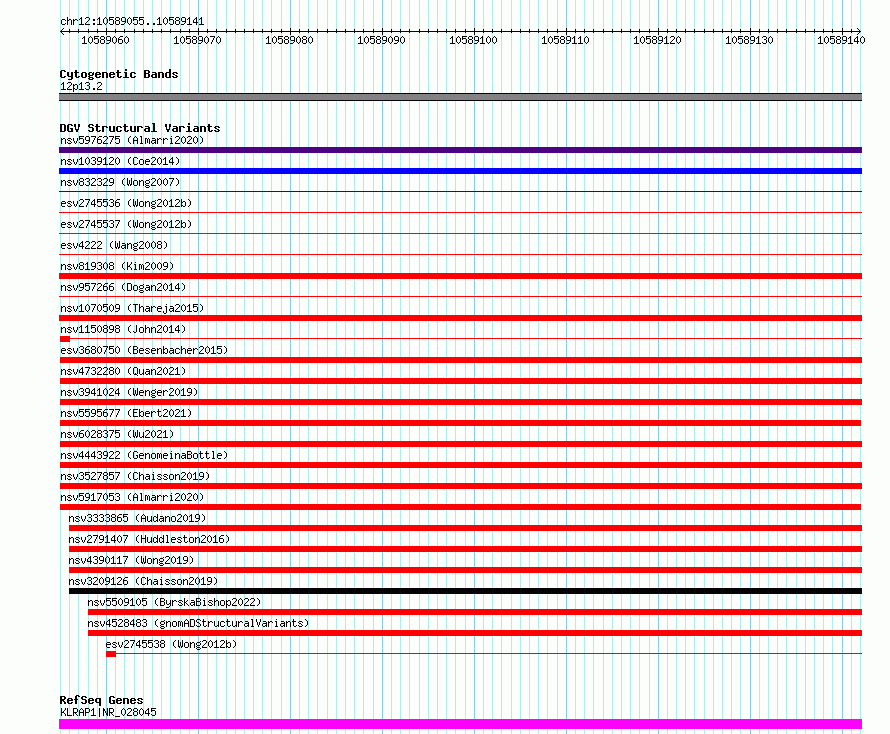Screen dimensions: 890x734
Task: Click ruler position 10589070
Action: (x=198, y=40)
